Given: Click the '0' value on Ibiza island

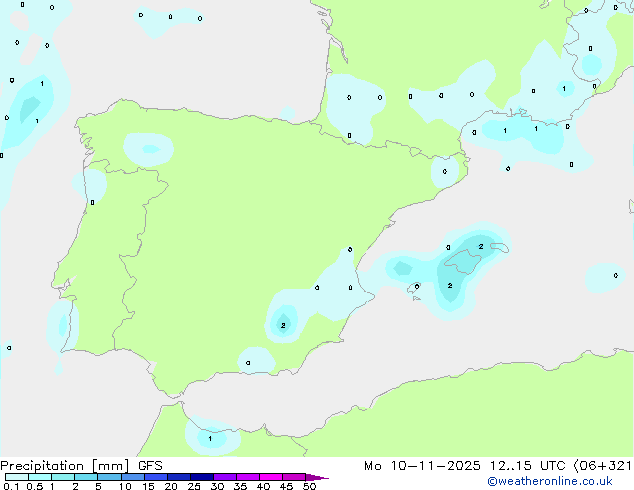Looking at the screenshot, I should (417, 287).
